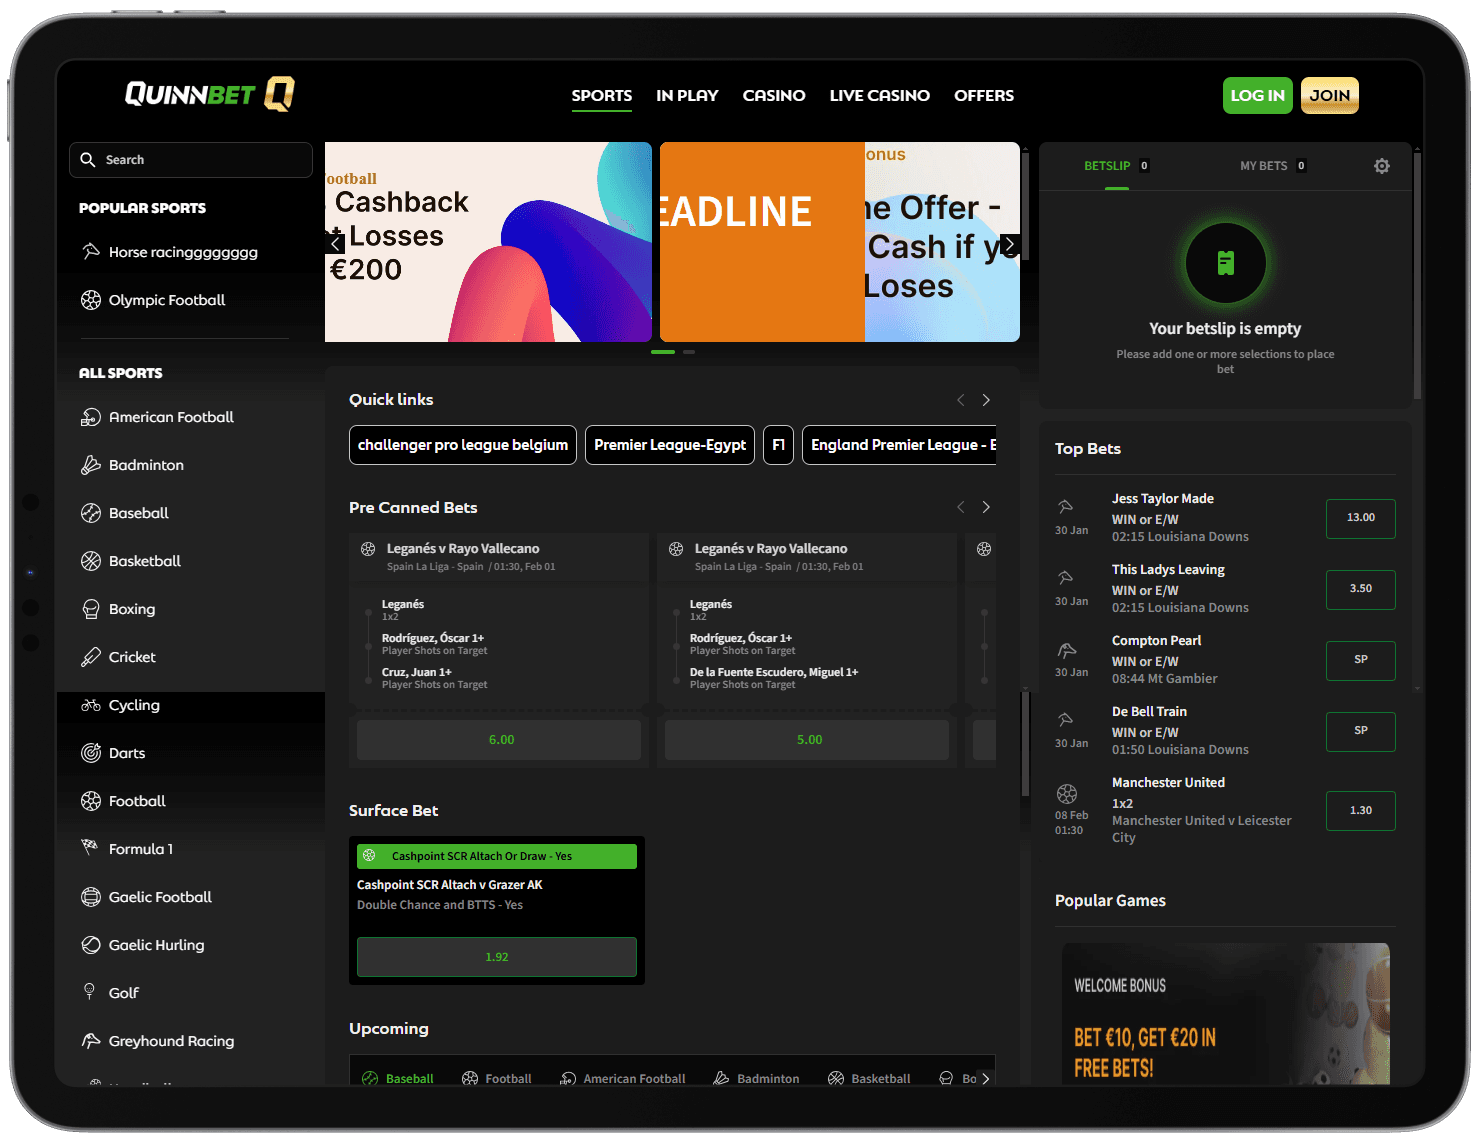Click the LOG IN button
Viewport: 1480px width, 1145px height.
point(1258,96)
